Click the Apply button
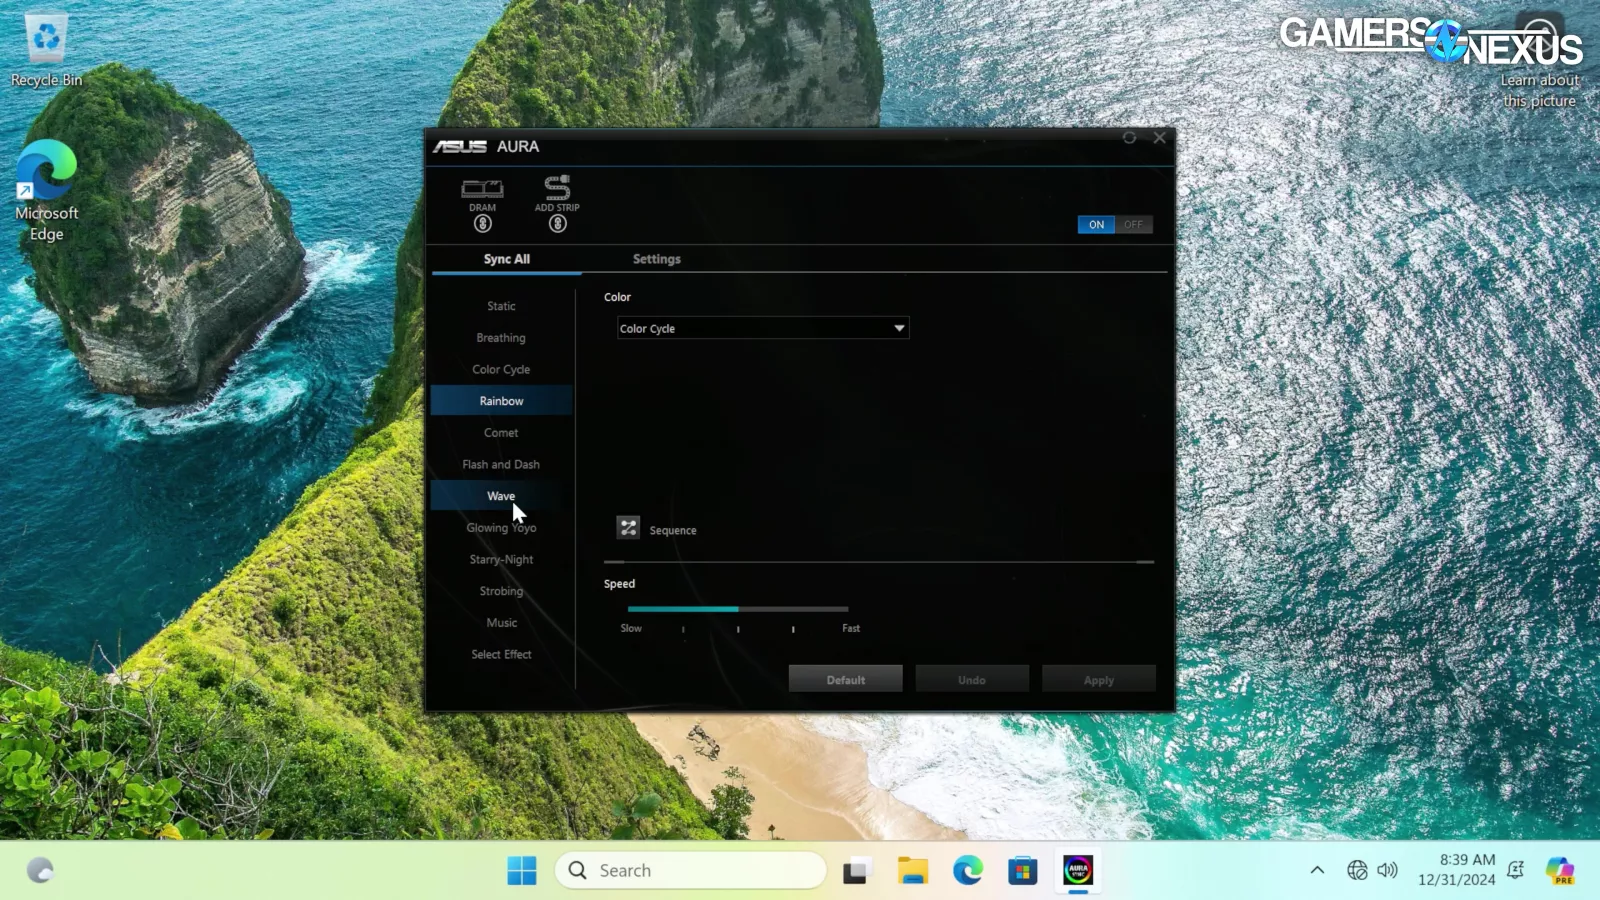The height and width of the screenshot is (900, 1600). [x=1098, y=680]
